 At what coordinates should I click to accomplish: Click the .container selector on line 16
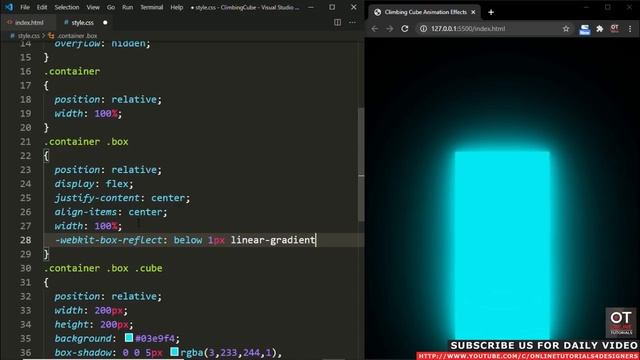72,71
